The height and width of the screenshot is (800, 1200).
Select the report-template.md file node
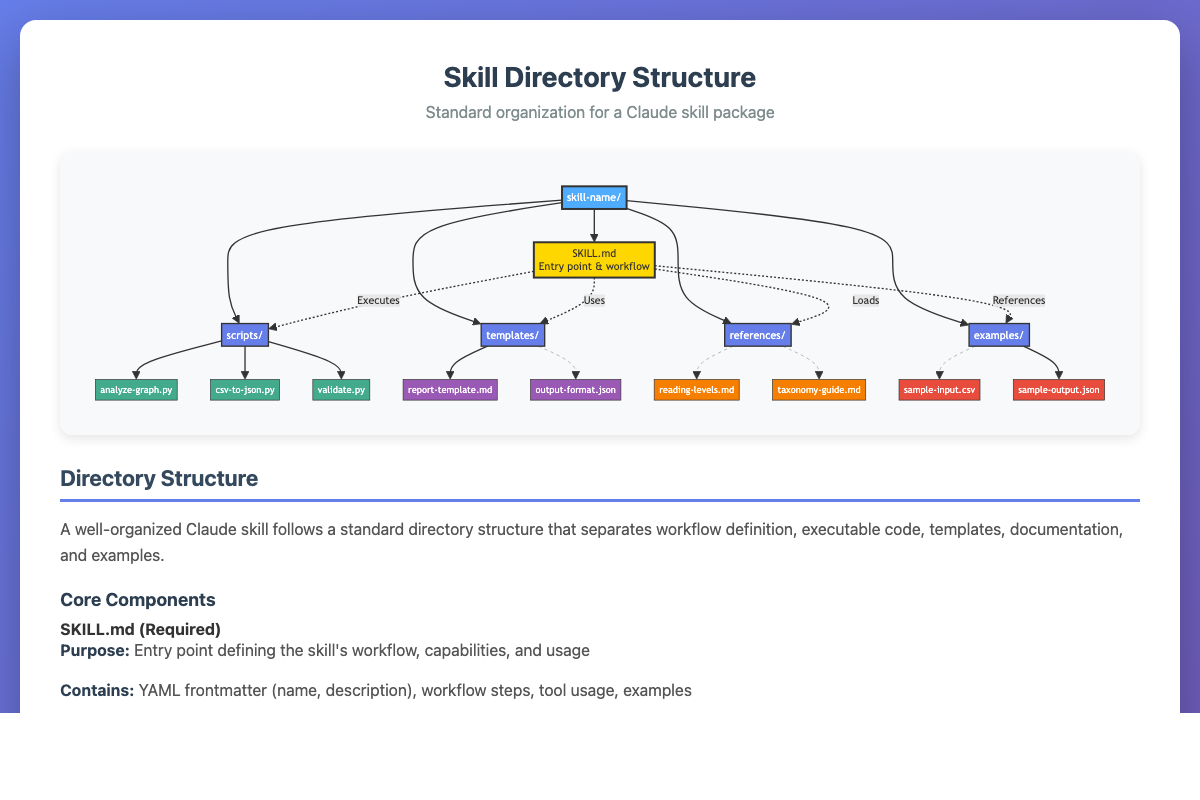[x=450, y=390]
